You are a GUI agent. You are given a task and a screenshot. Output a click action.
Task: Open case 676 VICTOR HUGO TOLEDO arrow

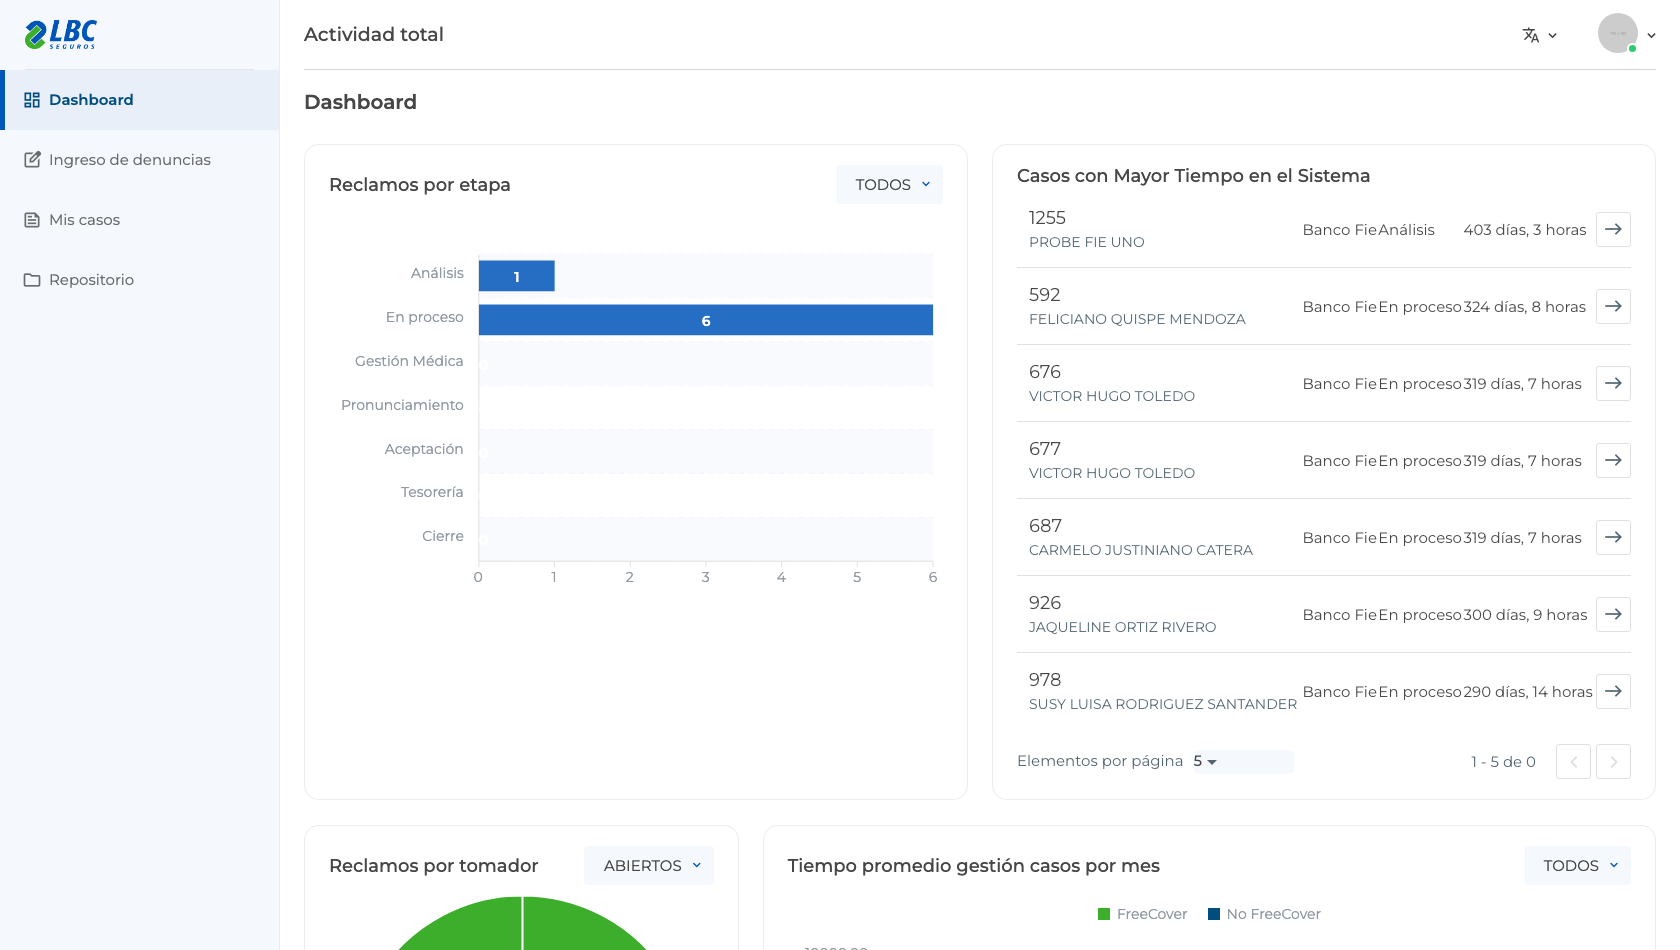coord(1613,384)
